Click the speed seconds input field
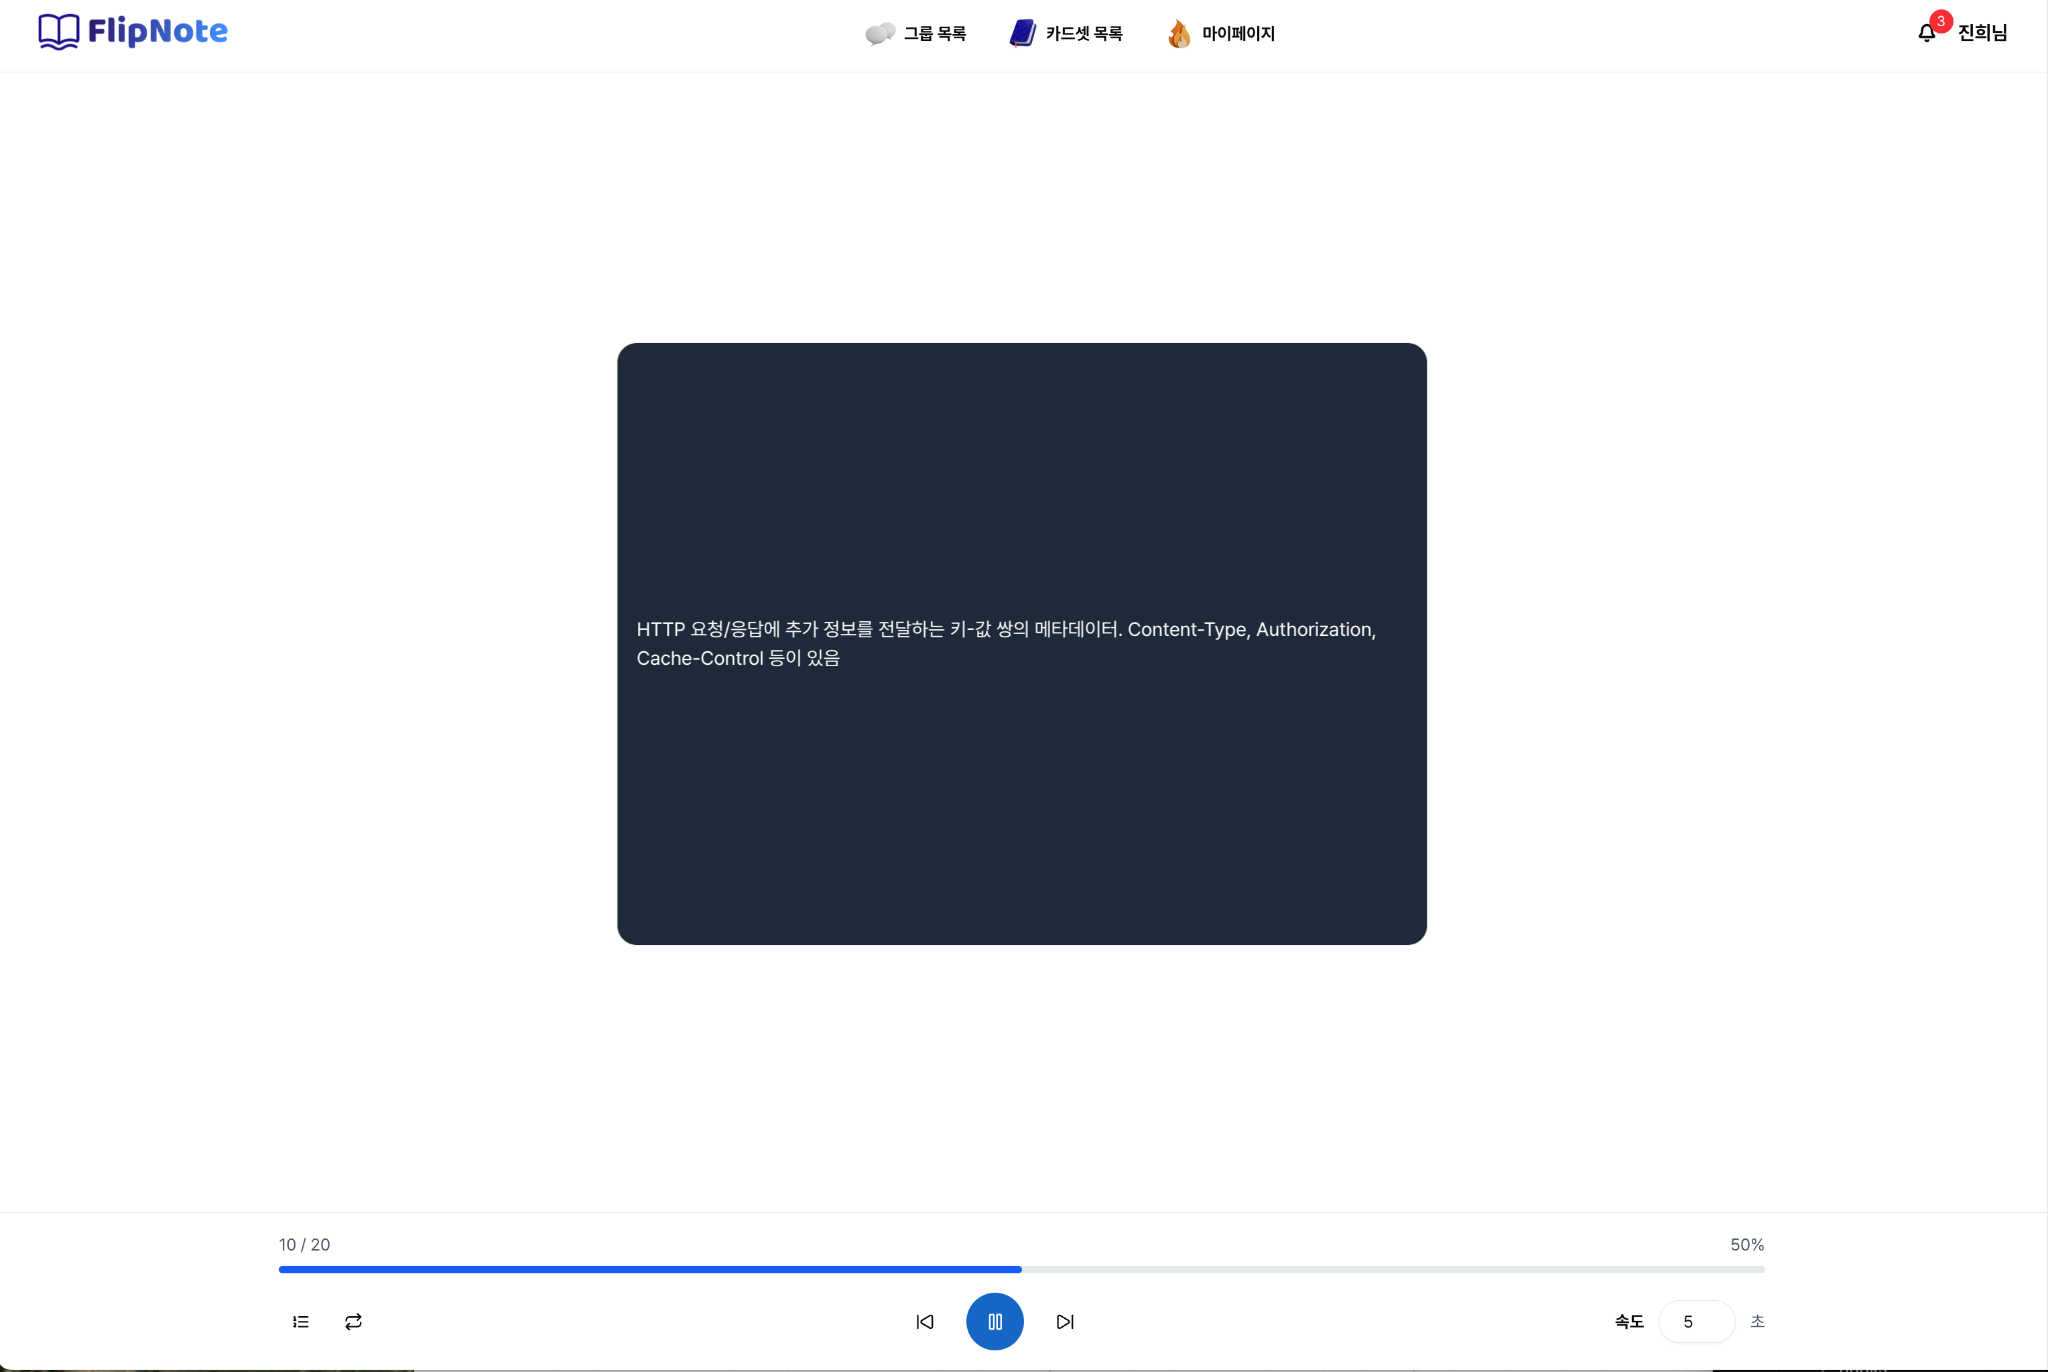 pos(1696,1322)
